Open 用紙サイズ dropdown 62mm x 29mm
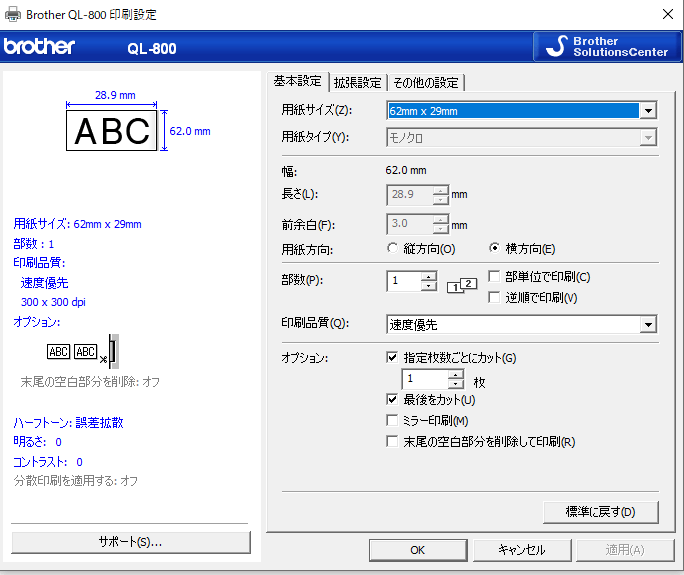The image size is (684, 575). 521,111
